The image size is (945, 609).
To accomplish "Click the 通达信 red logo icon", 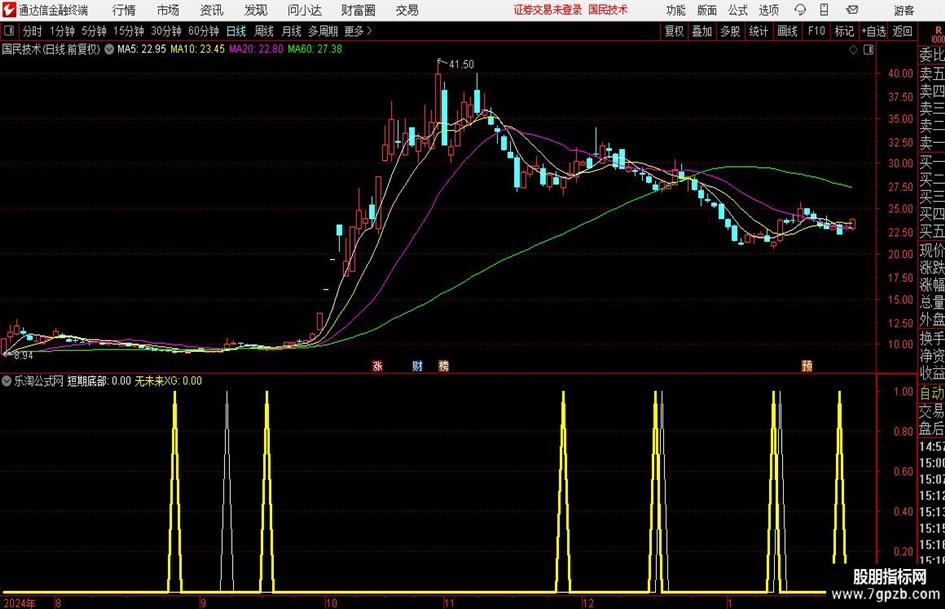I will pyautogui.click(x=9, y=10).
